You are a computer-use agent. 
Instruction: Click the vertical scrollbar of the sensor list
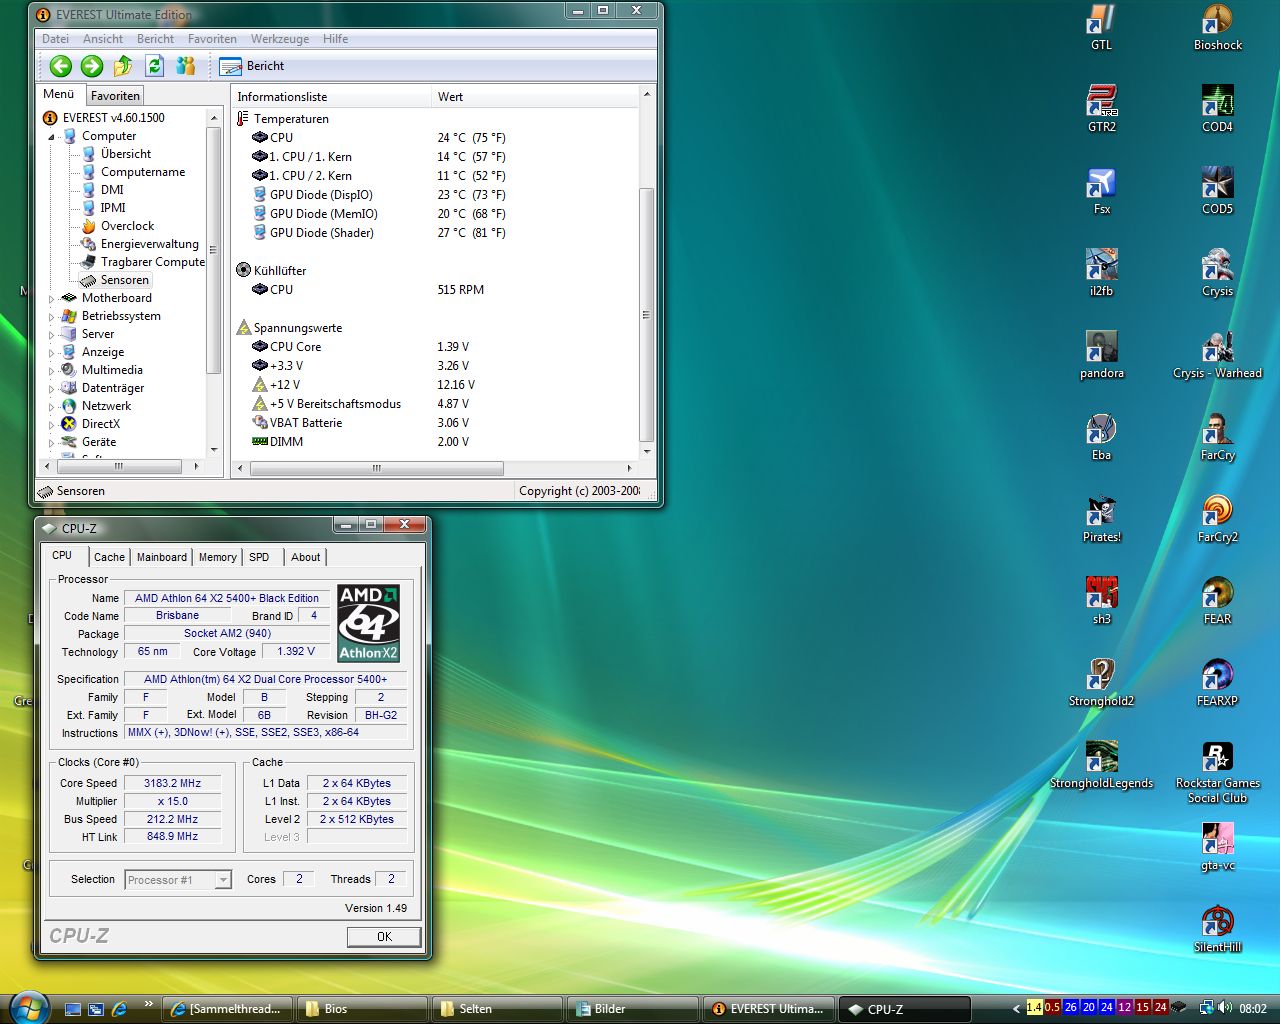646,314
